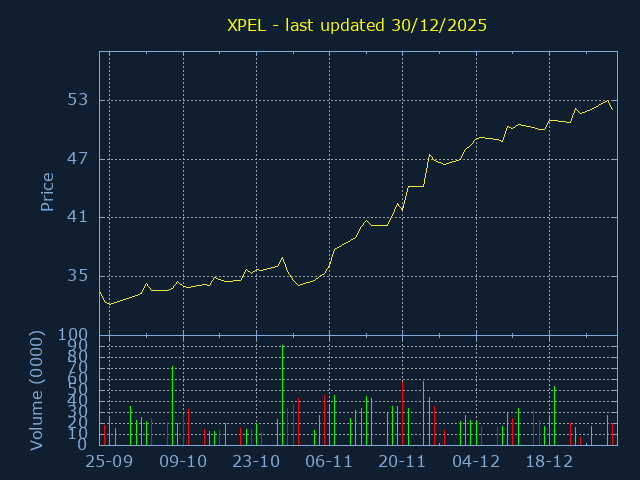Viewport: 640px width, 480px height.
Task: Click the date label 20-11
Action: click(402, 462)
